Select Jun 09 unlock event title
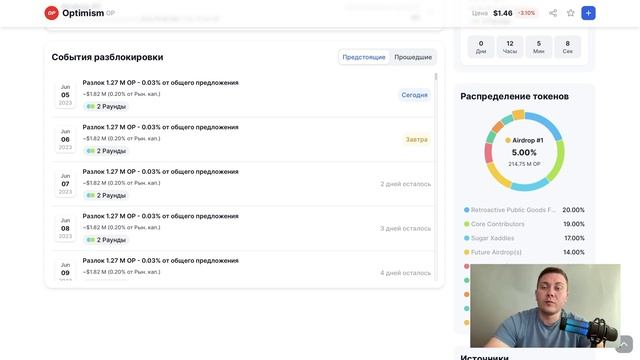Screen dimensions: 640x360 pyautogui.click(x=160, y=260)
